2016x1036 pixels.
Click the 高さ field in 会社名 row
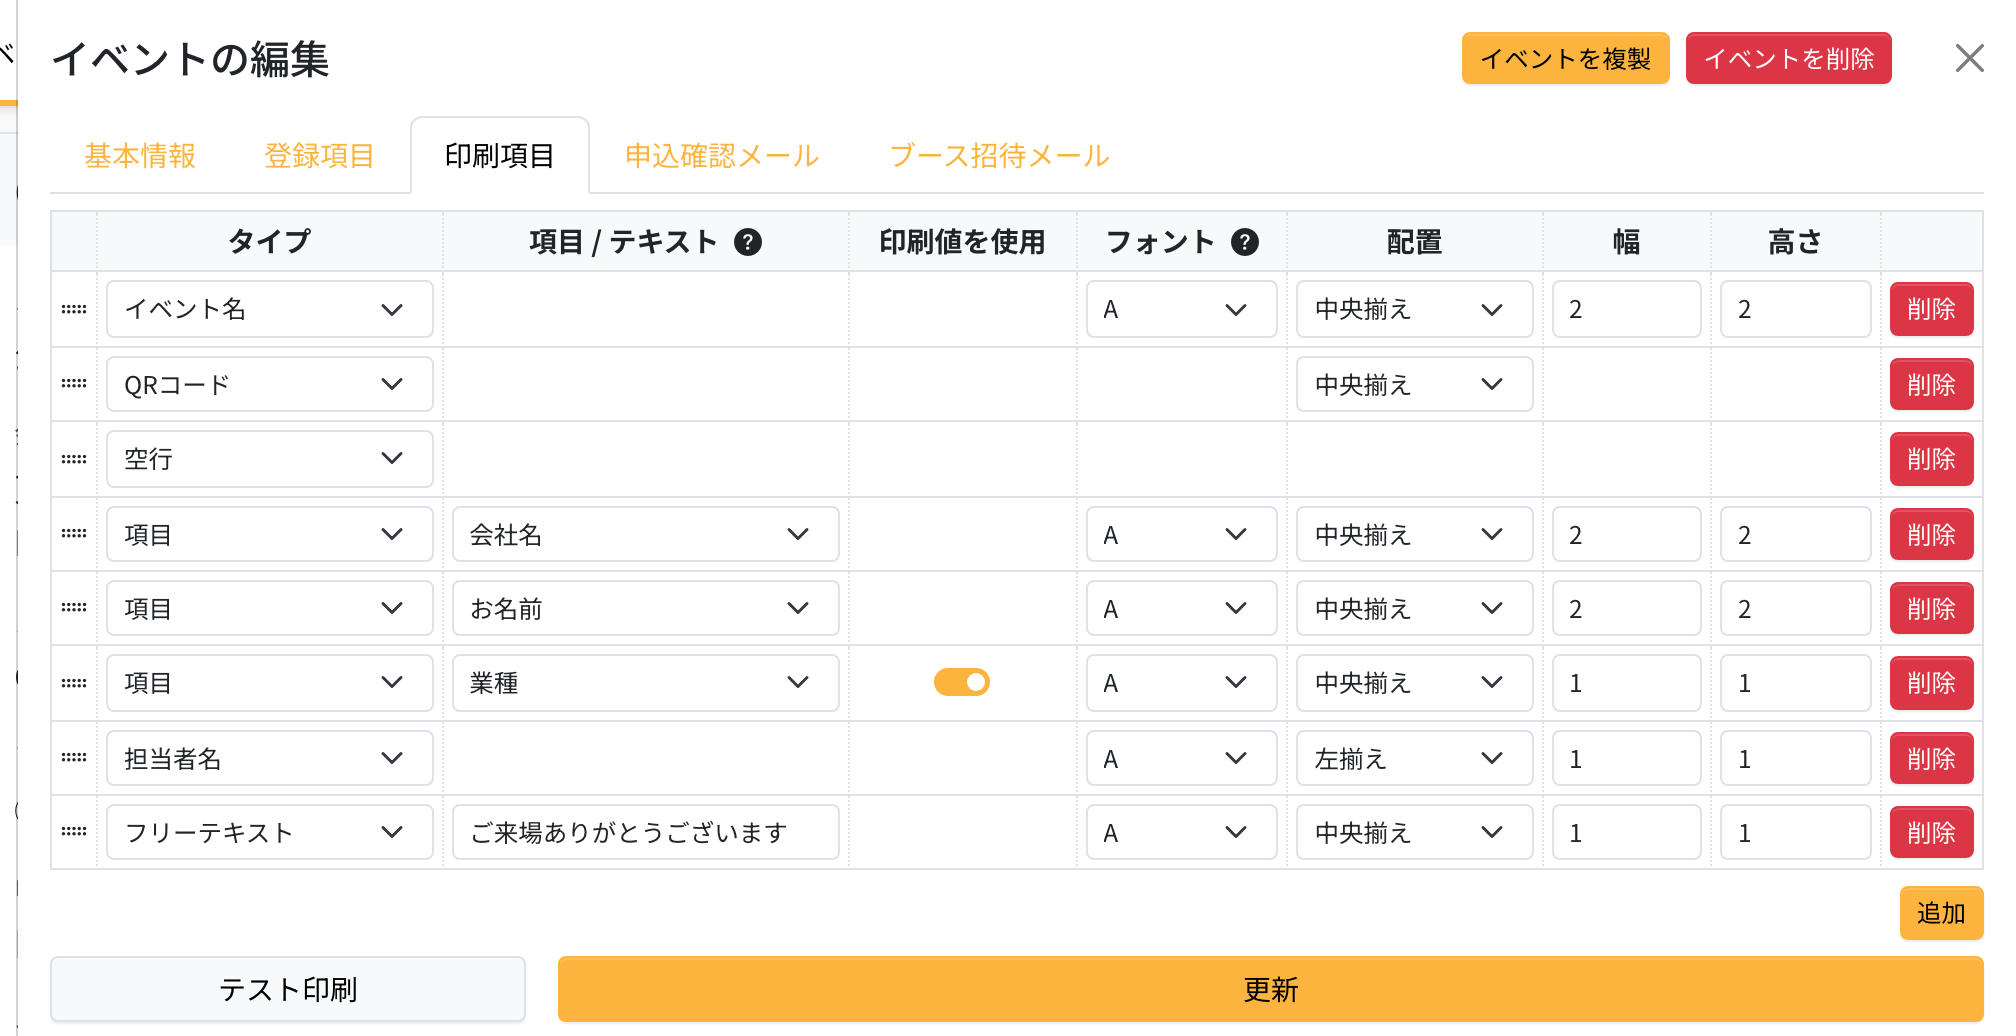[x=1796, y=534]
